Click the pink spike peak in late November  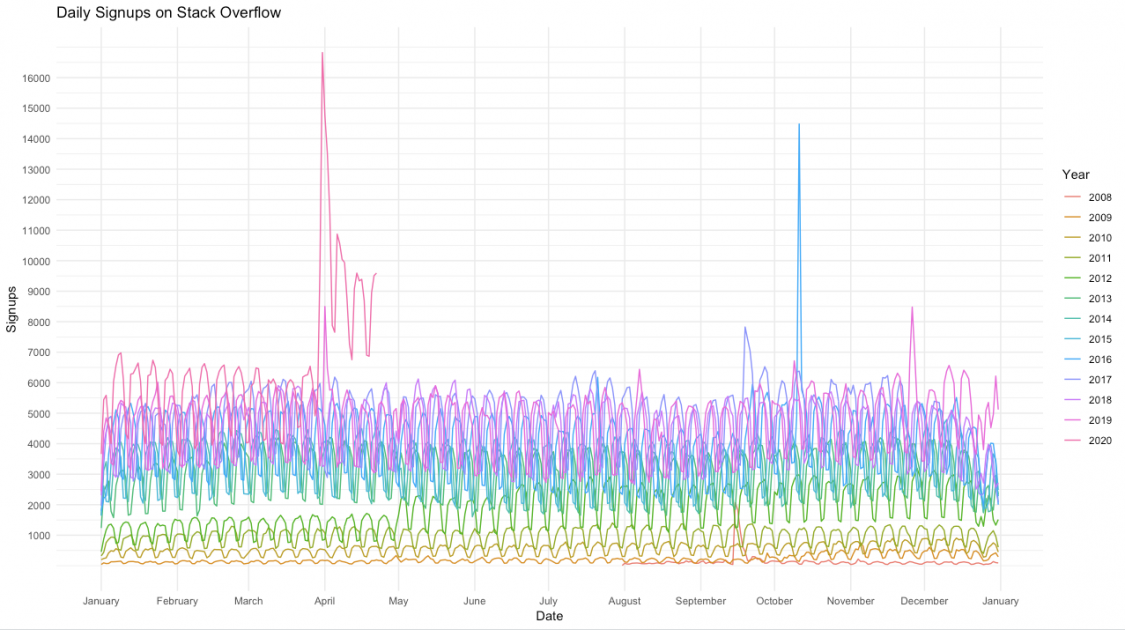912,308
